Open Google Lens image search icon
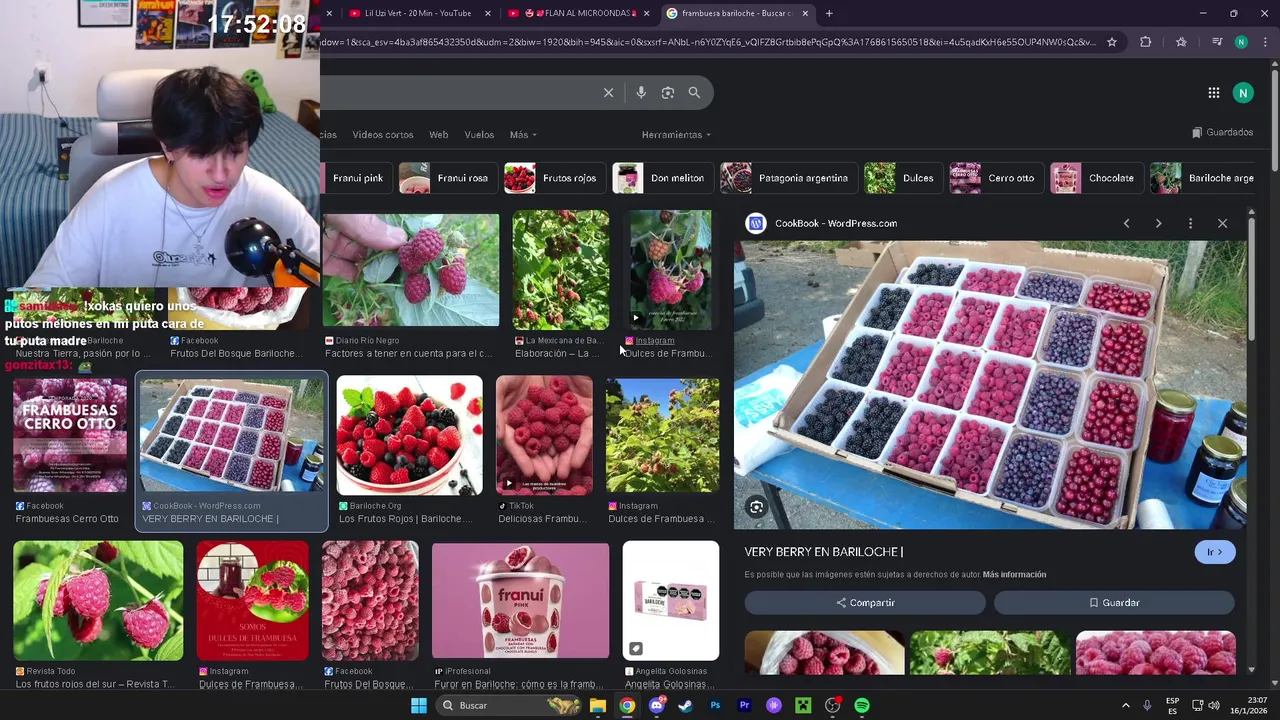The height and width of the screenshot is (720, 1280). [x=668, y=92]
